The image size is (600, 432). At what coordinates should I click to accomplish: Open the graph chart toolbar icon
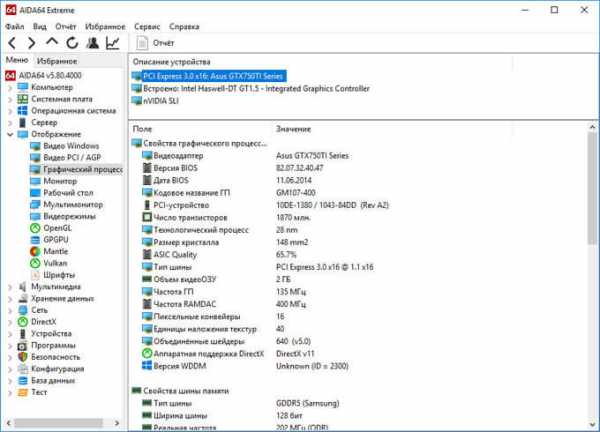(x=112, y=43)
